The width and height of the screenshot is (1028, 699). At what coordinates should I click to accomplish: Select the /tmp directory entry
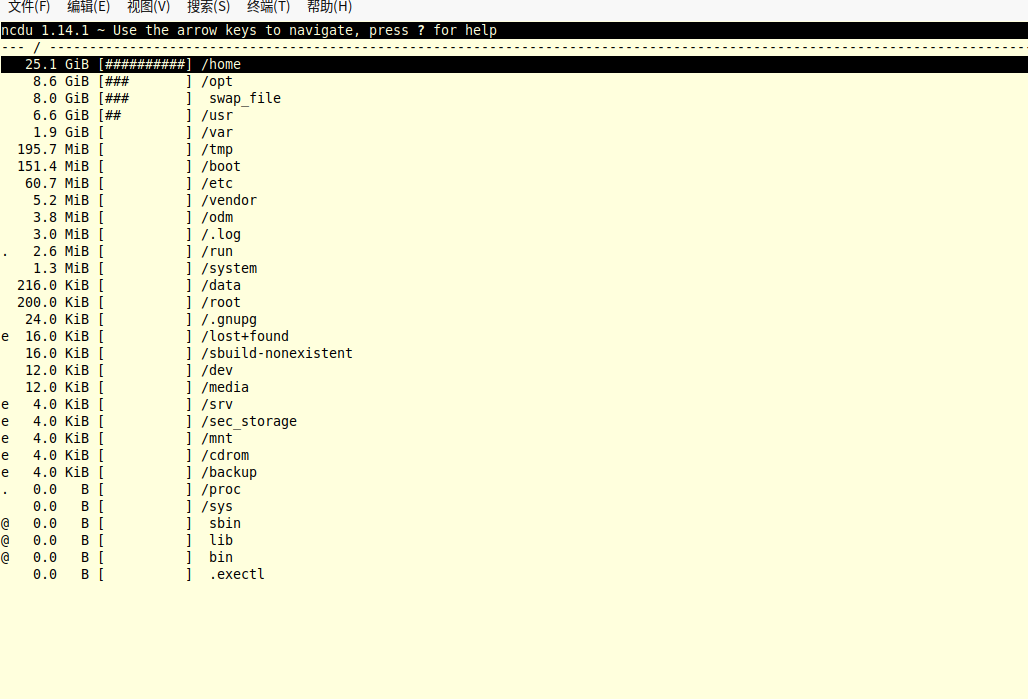point(216,148)
